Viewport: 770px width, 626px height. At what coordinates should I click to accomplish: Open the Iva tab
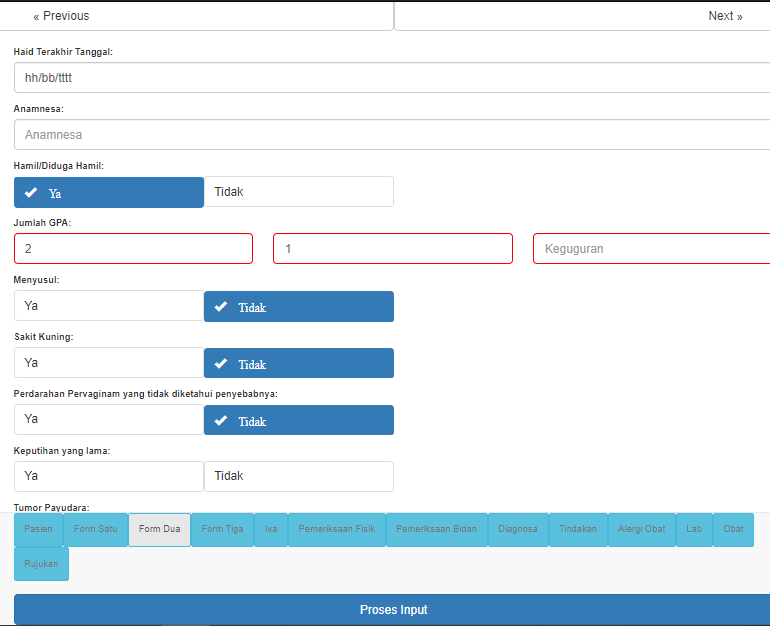pyautogui.click(x=271, y=529)
